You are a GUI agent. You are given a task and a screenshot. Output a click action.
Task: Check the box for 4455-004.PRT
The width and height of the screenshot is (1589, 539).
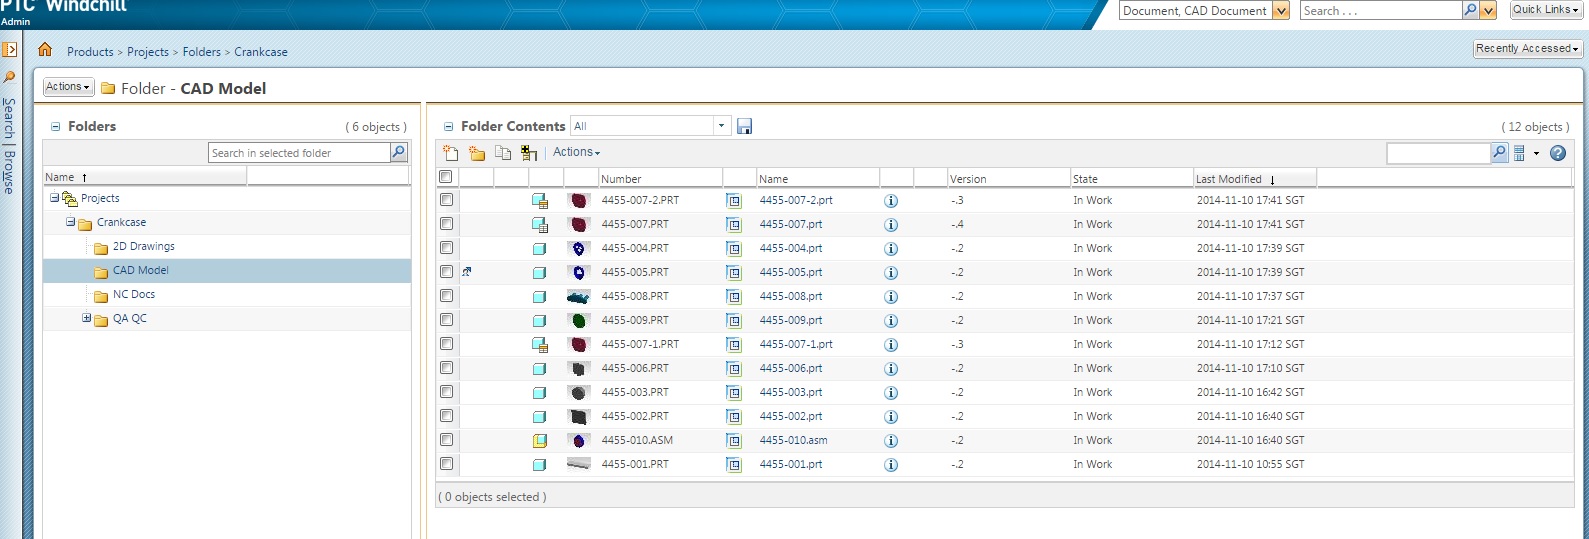pos(446,248)
